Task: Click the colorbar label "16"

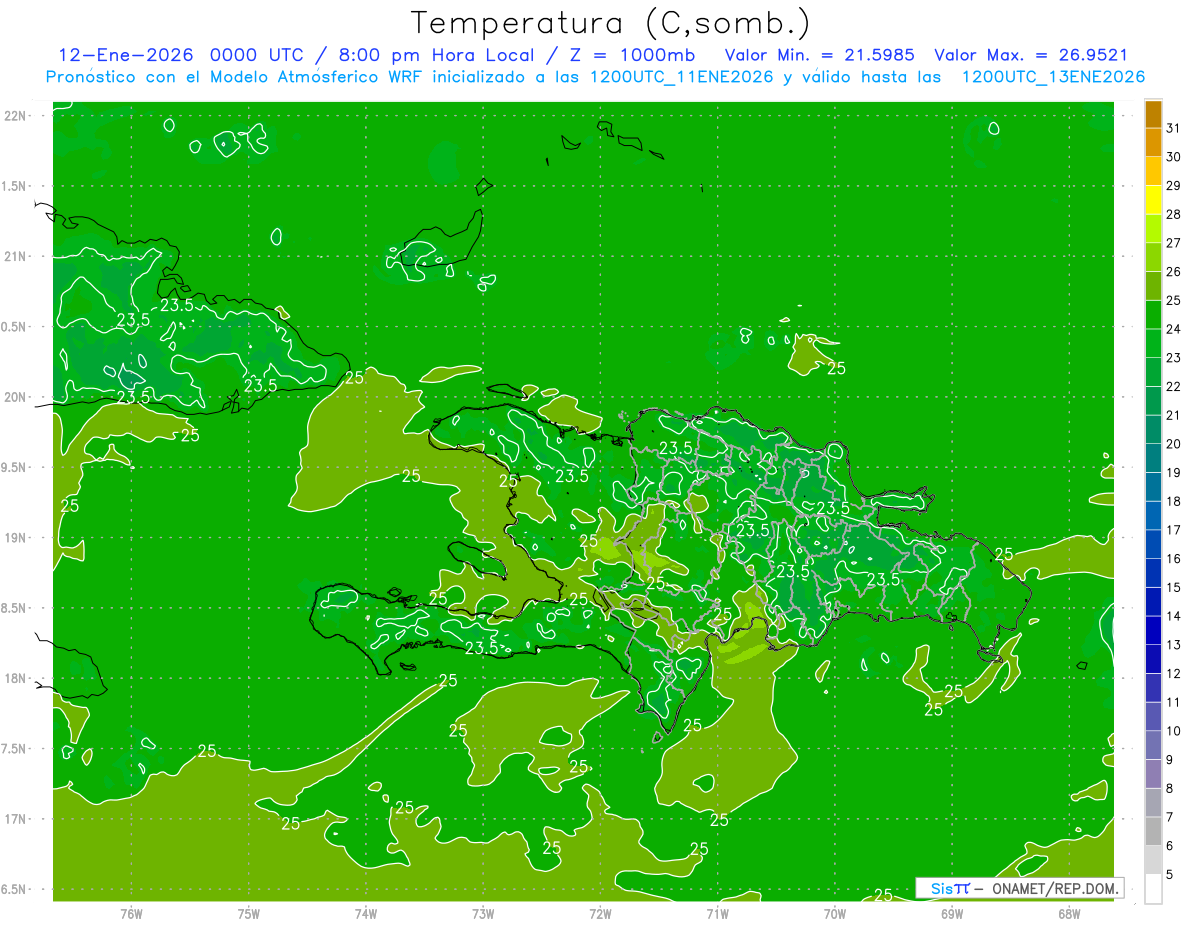Action: point(1173,559)
